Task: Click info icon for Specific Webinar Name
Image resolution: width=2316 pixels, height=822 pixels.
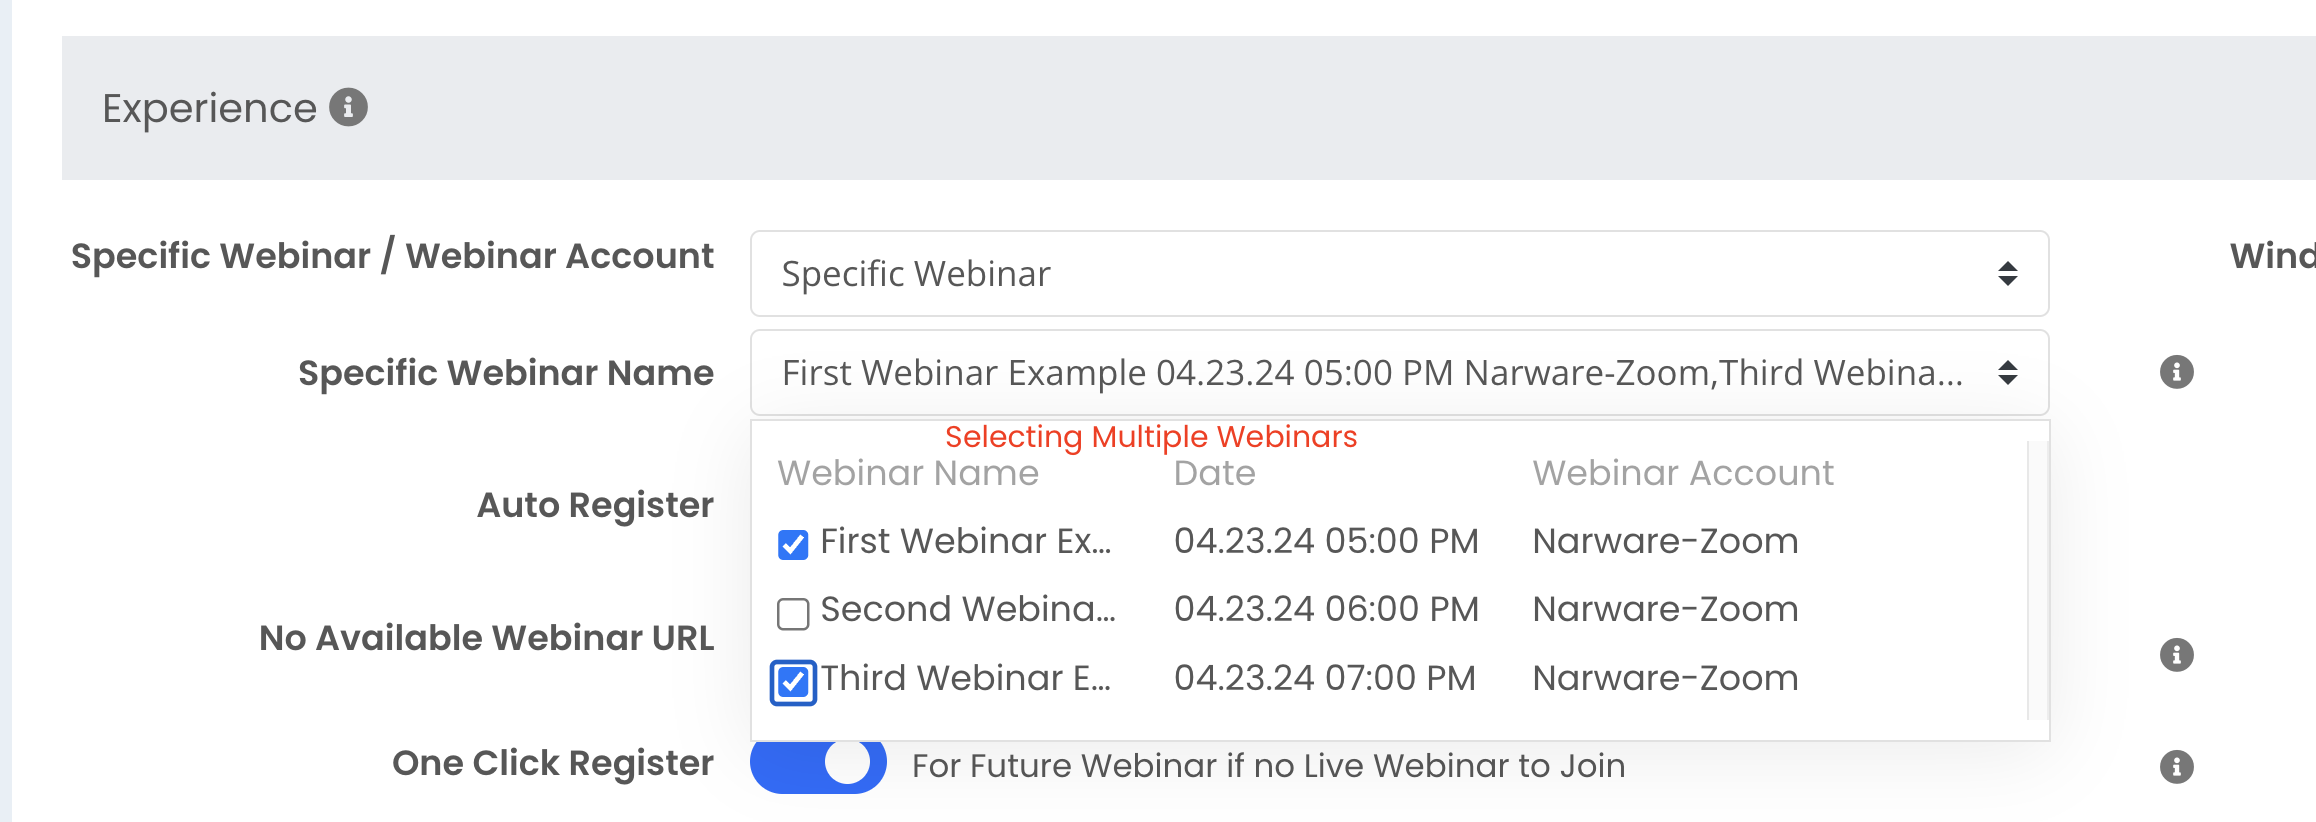Action: click(2176, 372)
